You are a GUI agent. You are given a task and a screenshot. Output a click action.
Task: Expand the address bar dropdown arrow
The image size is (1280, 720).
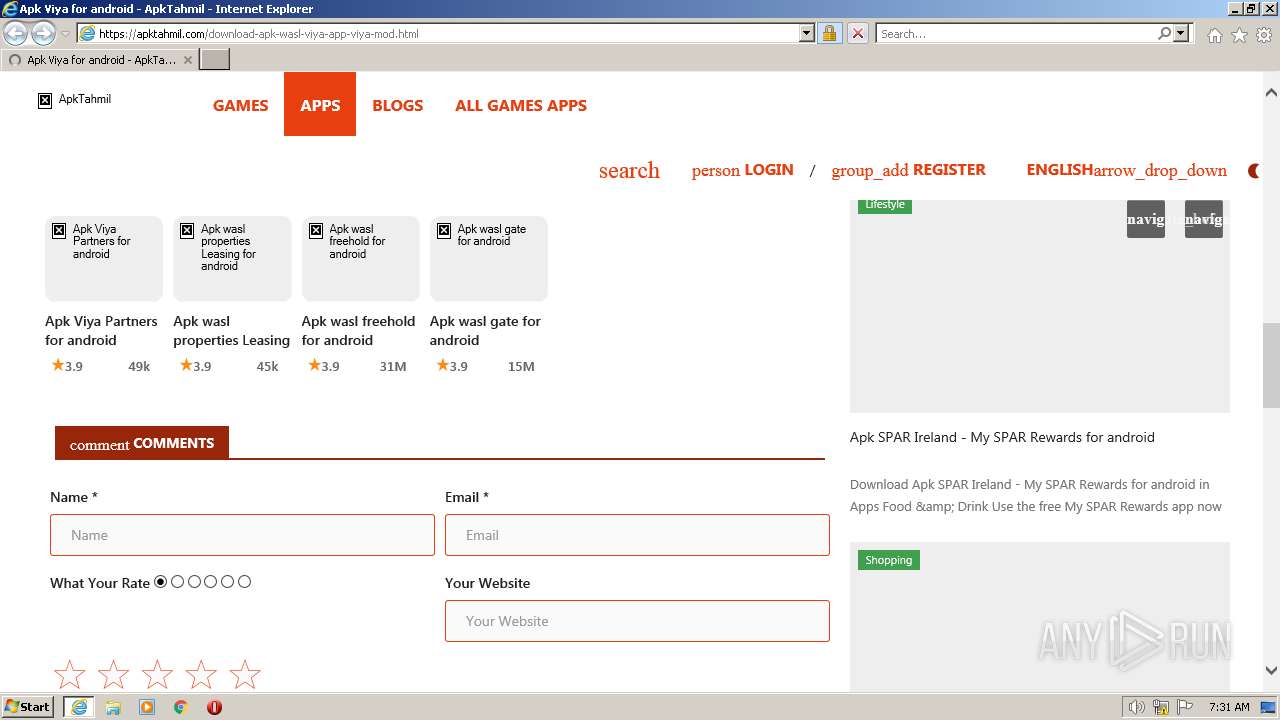pyautogui.click(x=807, y=33)
